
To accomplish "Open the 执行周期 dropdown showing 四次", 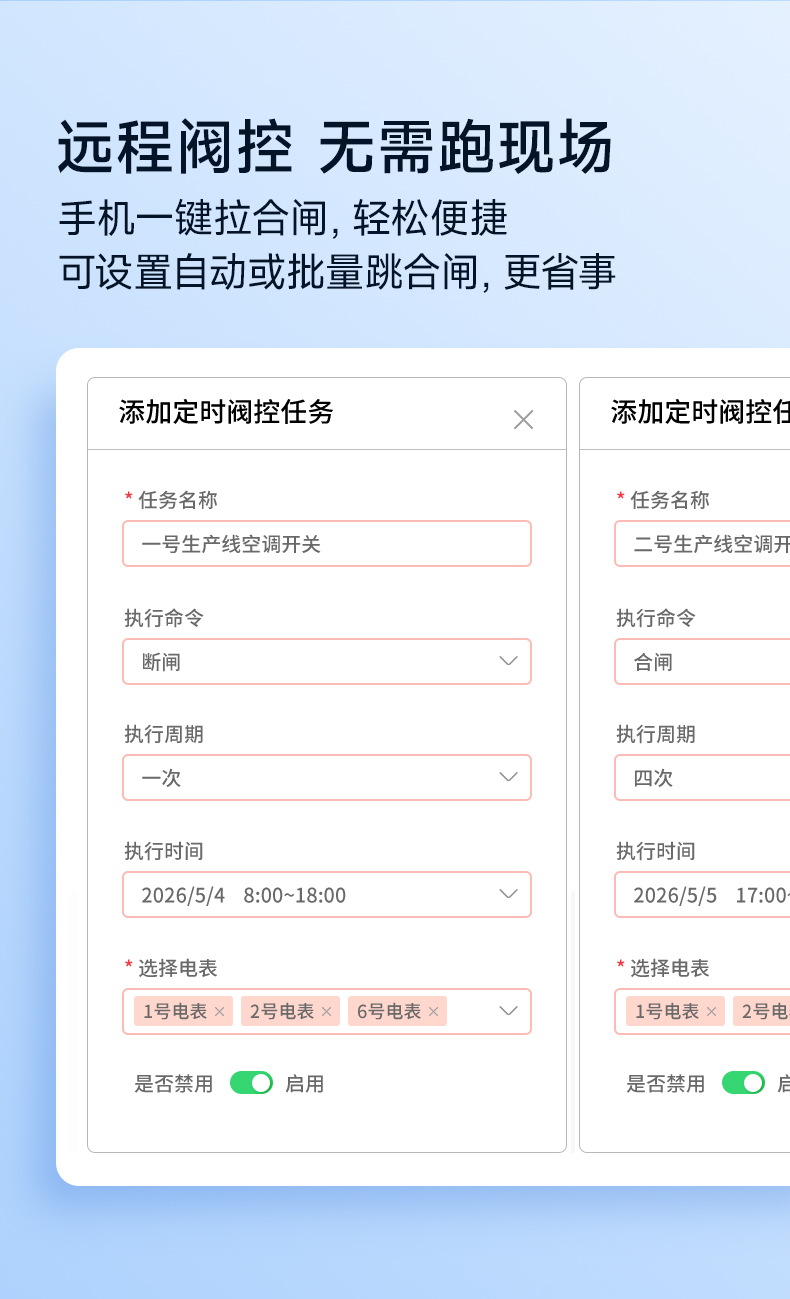I will click(x=702, y=778).
